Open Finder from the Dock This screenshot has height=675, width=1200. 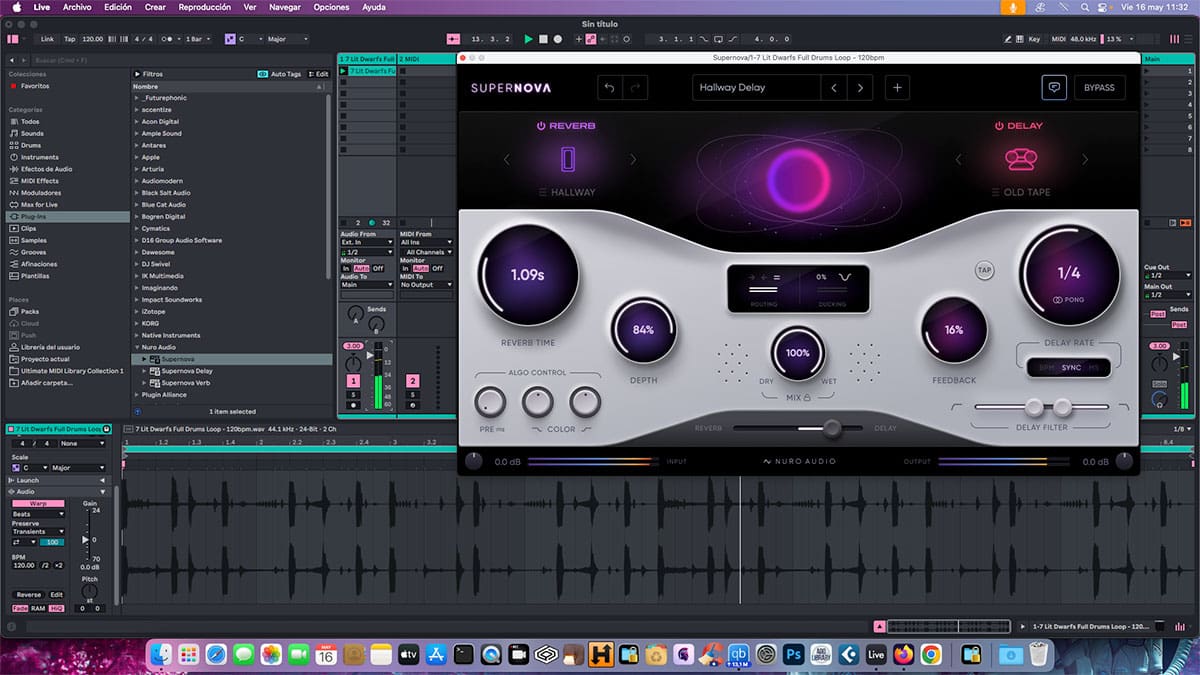tap(161, 655)
